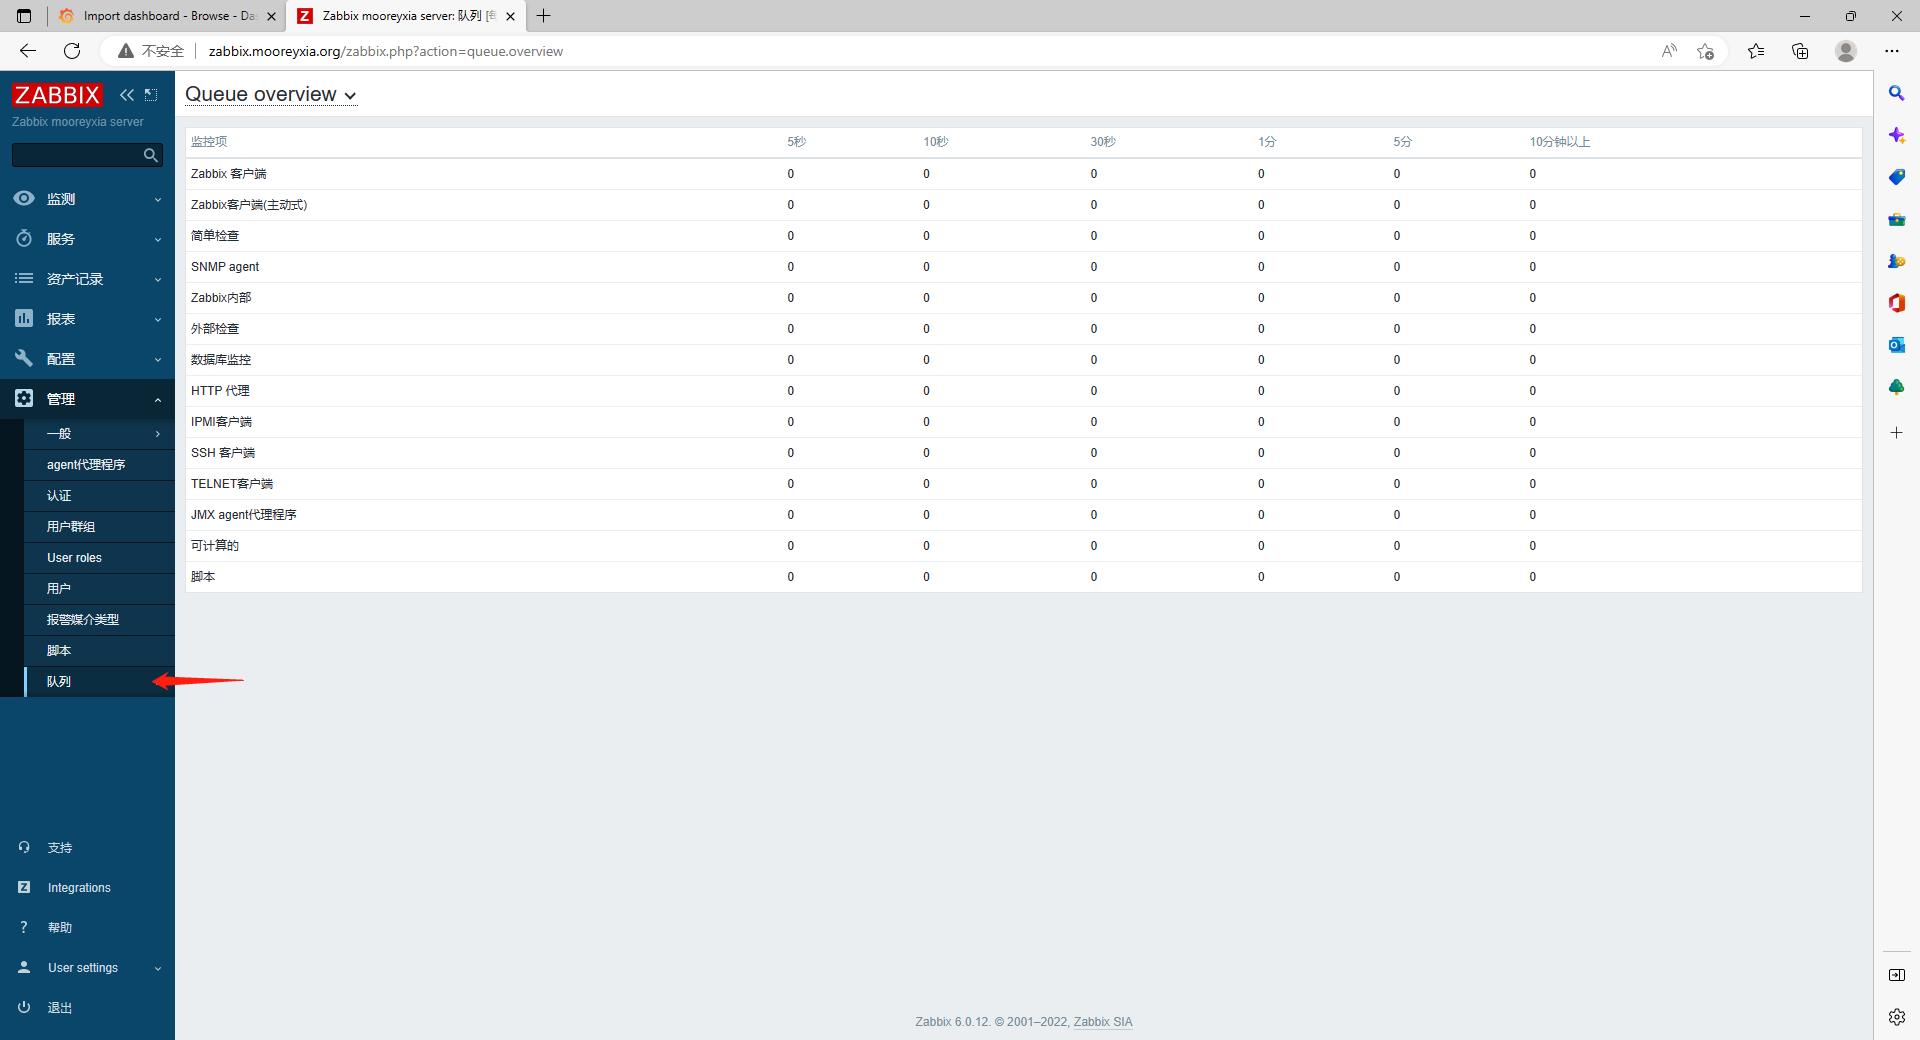Add this page to favorites

point(1706,51)
